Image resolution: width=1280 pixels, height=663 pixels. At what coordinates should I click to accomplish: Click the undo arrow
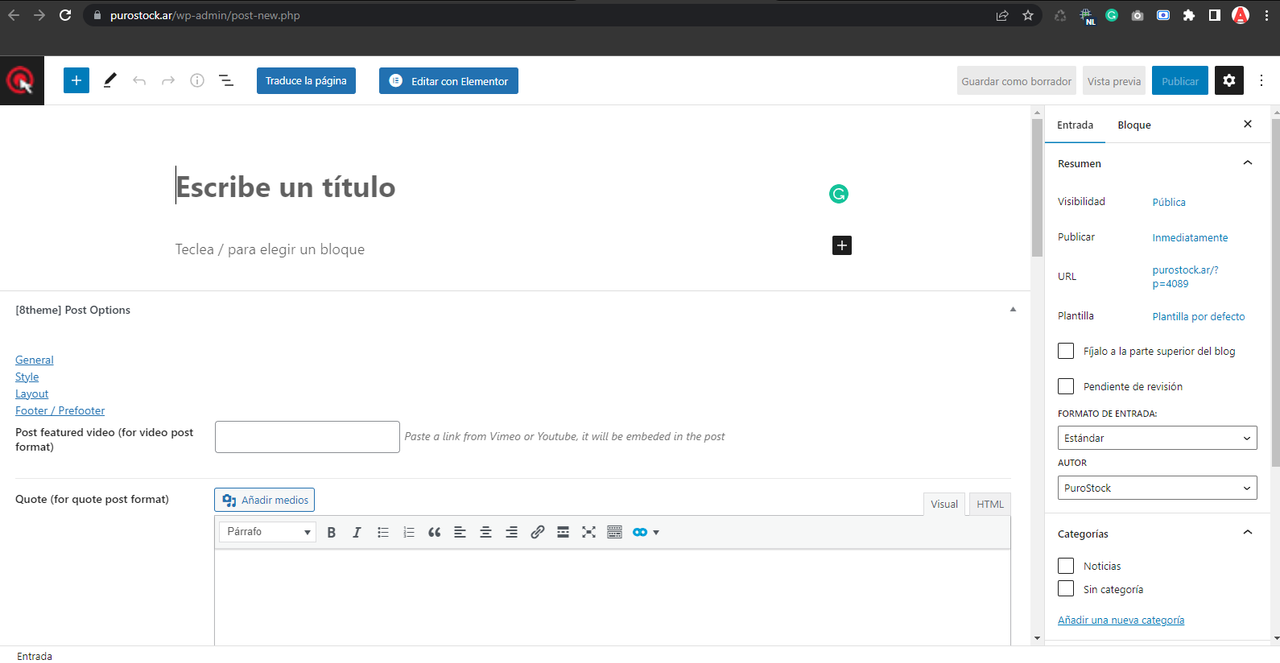point(139,80)
